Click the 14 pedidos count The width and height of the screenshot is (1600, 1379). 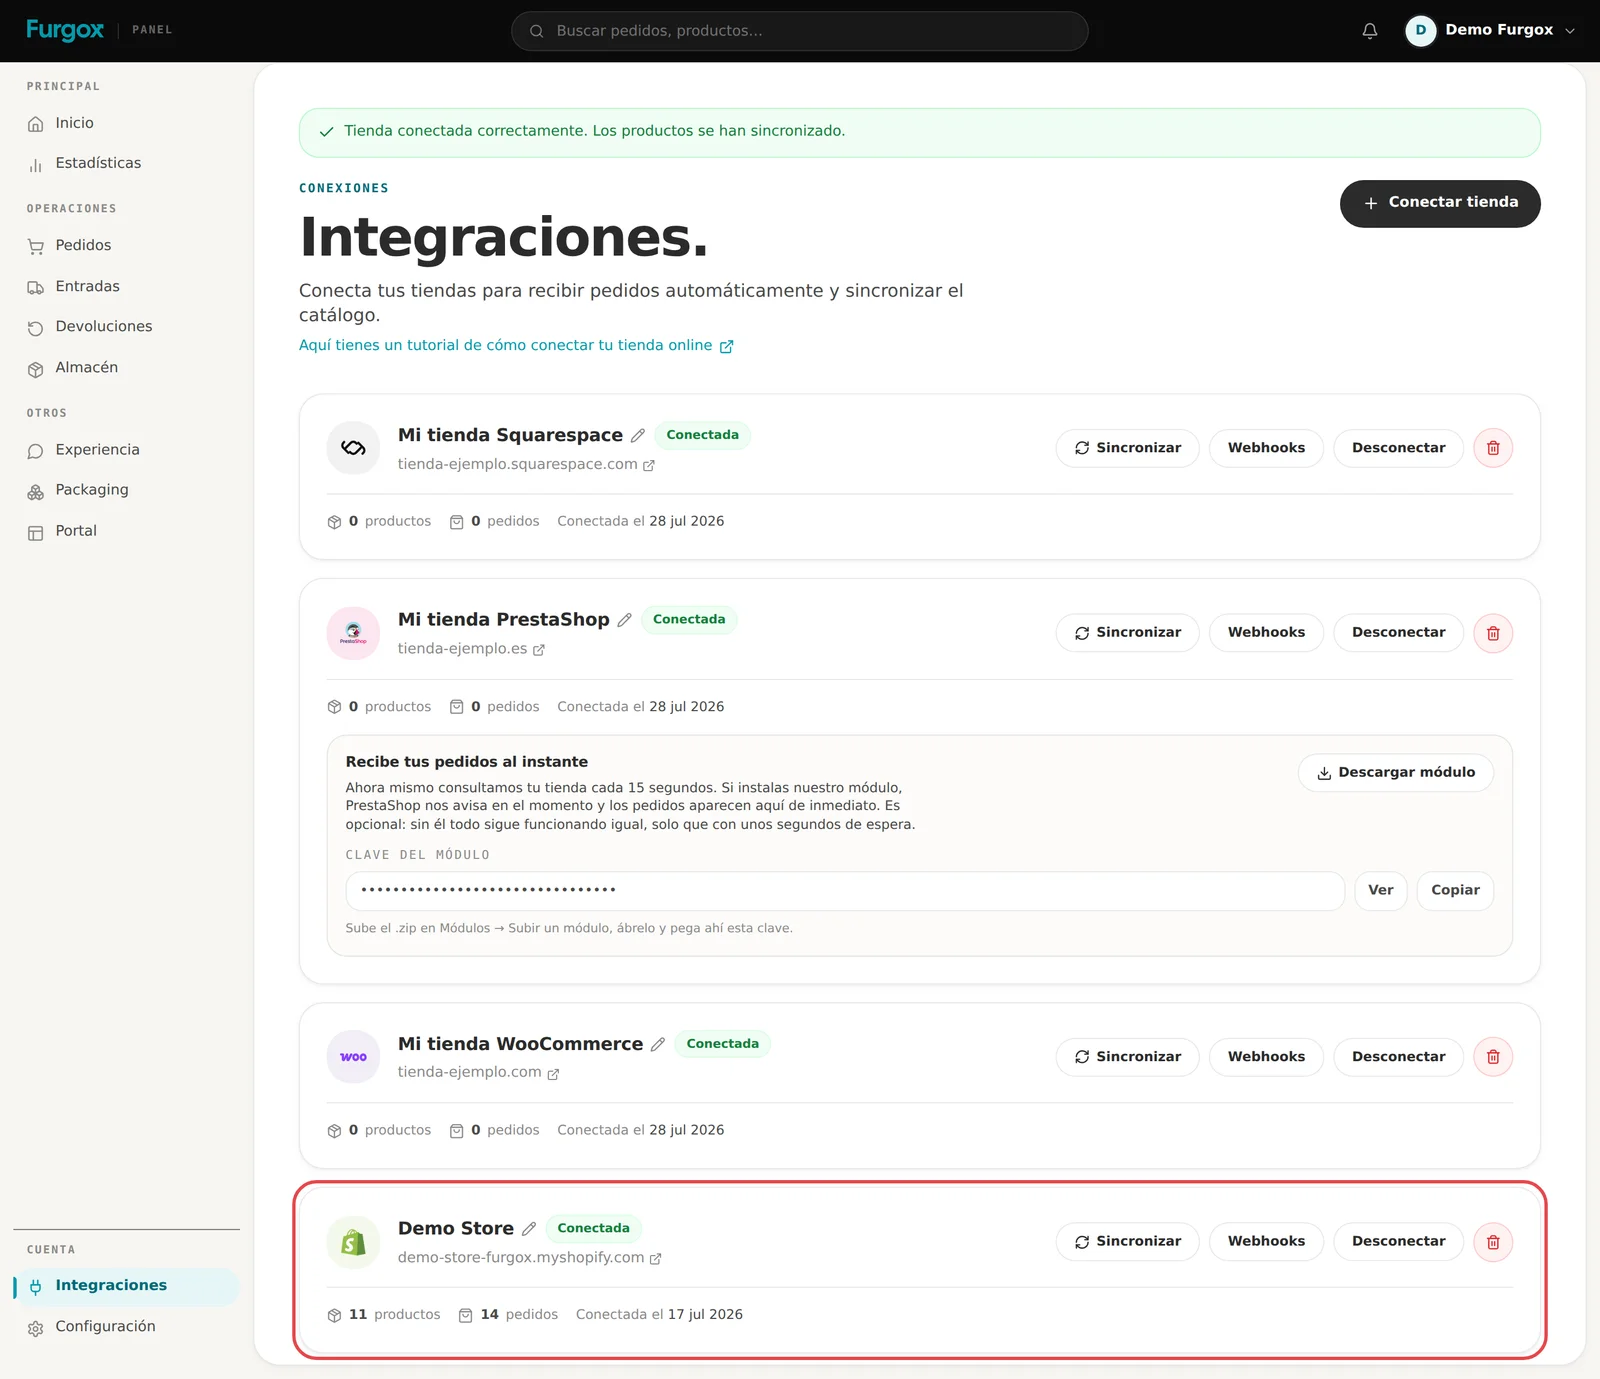(x=508, y=1315)
